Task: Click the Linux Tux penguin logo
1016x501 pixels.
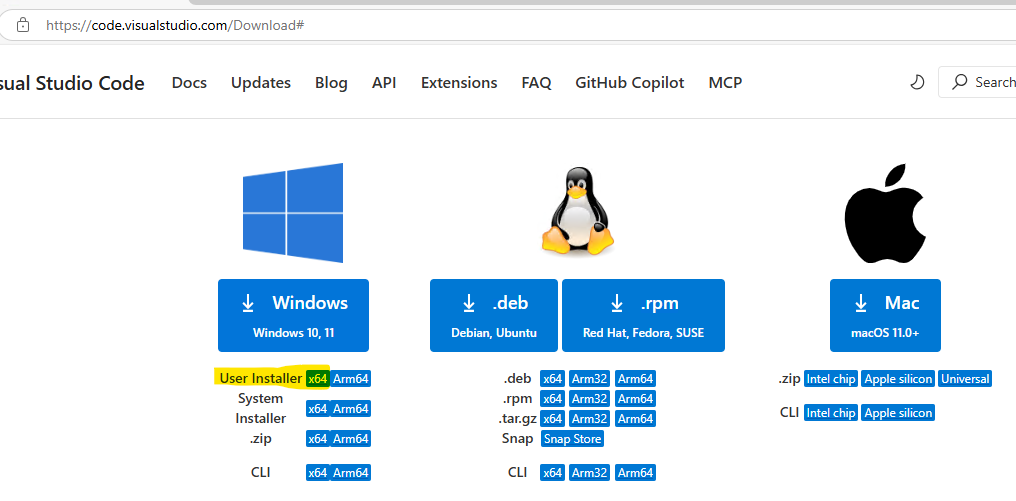Action: (x=577, y=210)
